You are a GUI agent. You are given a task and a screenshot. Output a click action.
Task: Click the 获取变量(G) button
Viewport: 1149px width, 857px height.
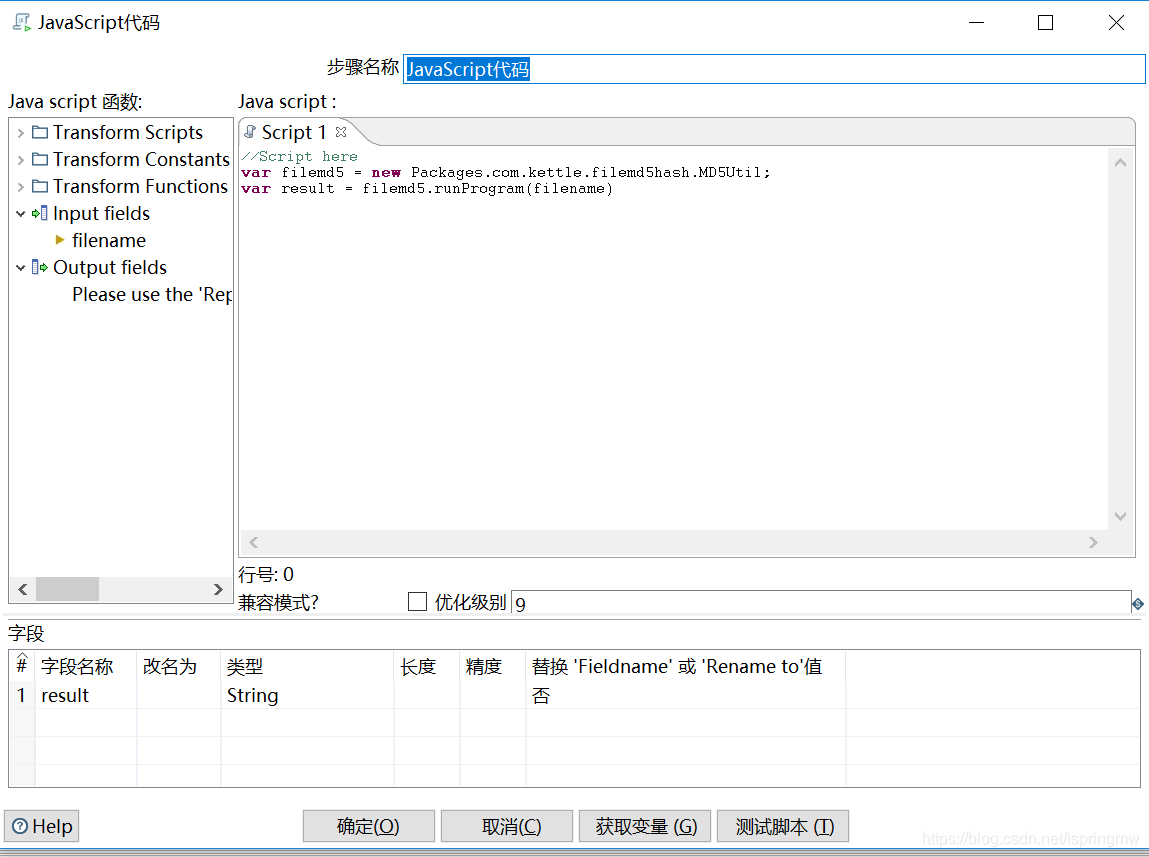pos(644,826)
